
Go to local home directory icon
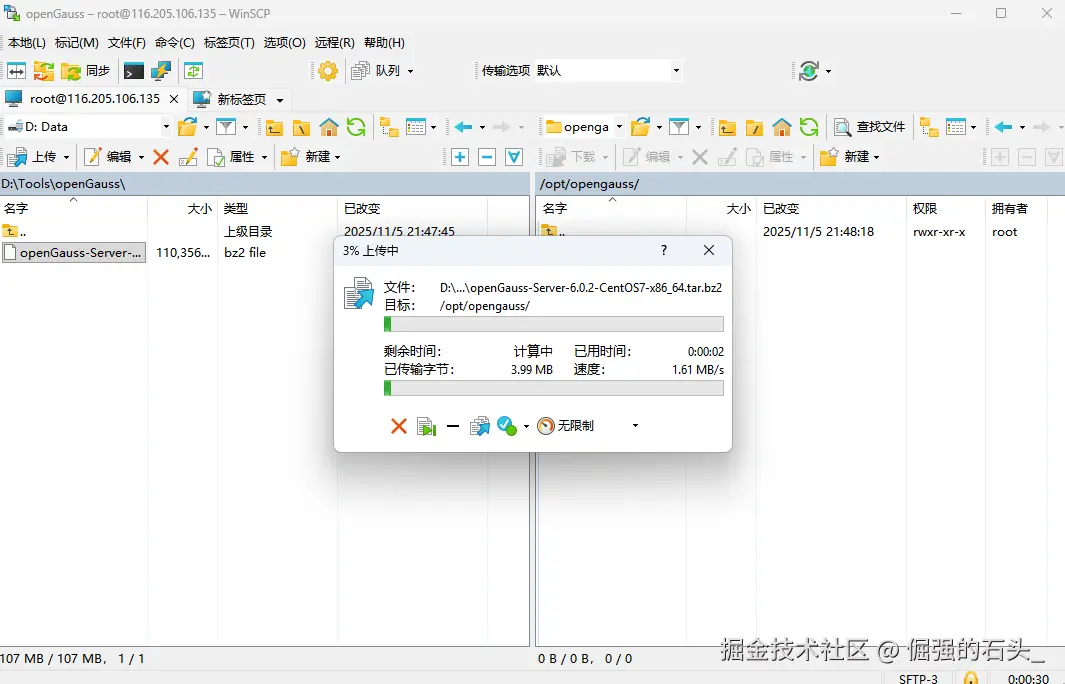(x=329, y=127)
